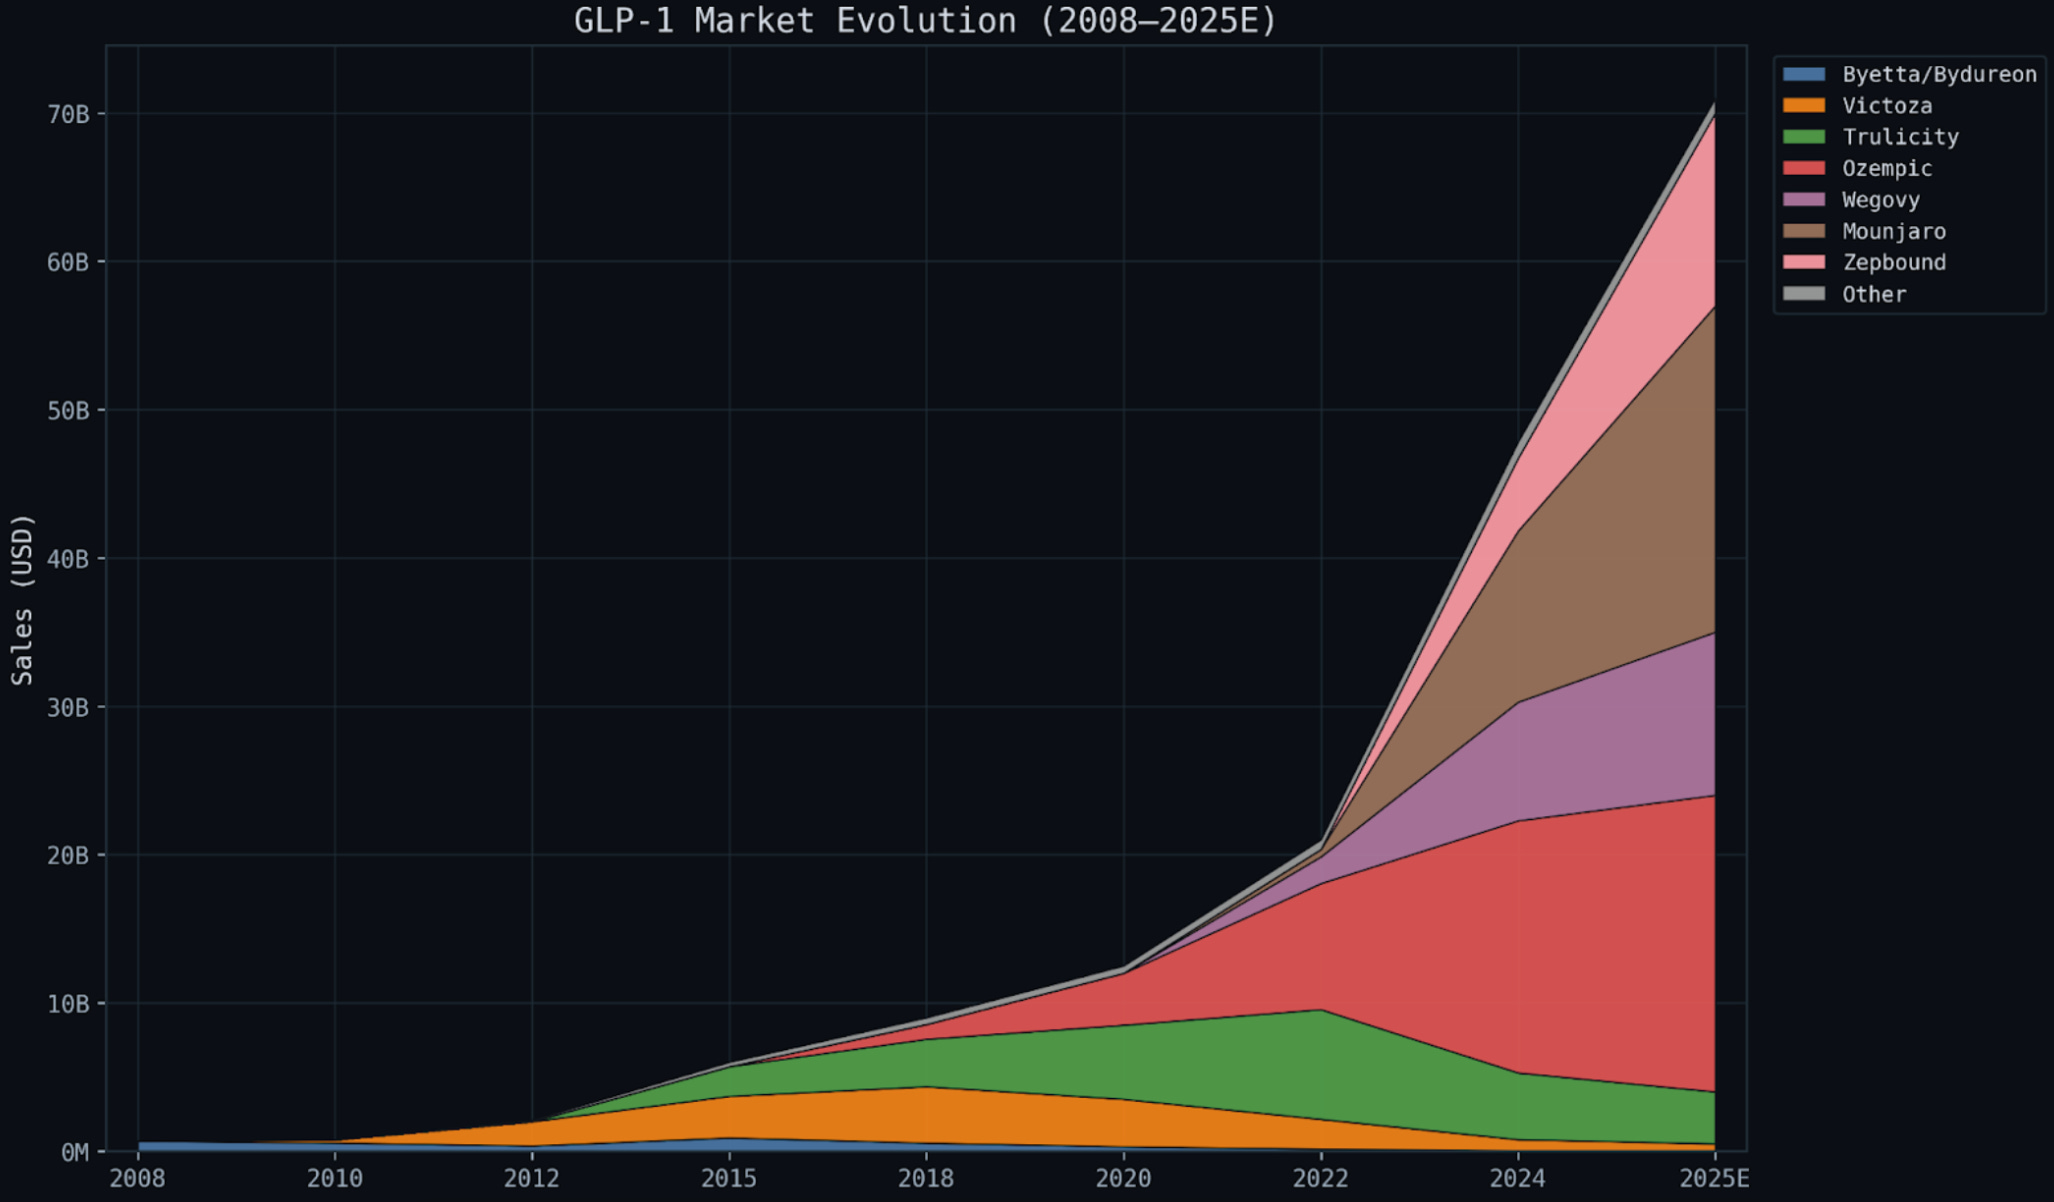2054x1202 pixels.
Task: Click the Mounjaro brown legend swatch
Action: tap(1803, 231)
